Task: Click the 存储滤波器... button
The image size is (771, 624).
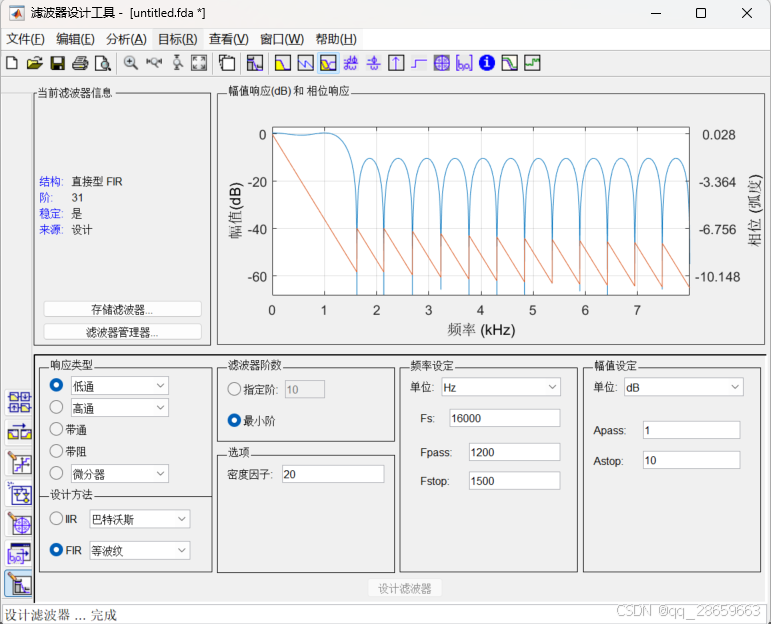Action: point(122,309)
